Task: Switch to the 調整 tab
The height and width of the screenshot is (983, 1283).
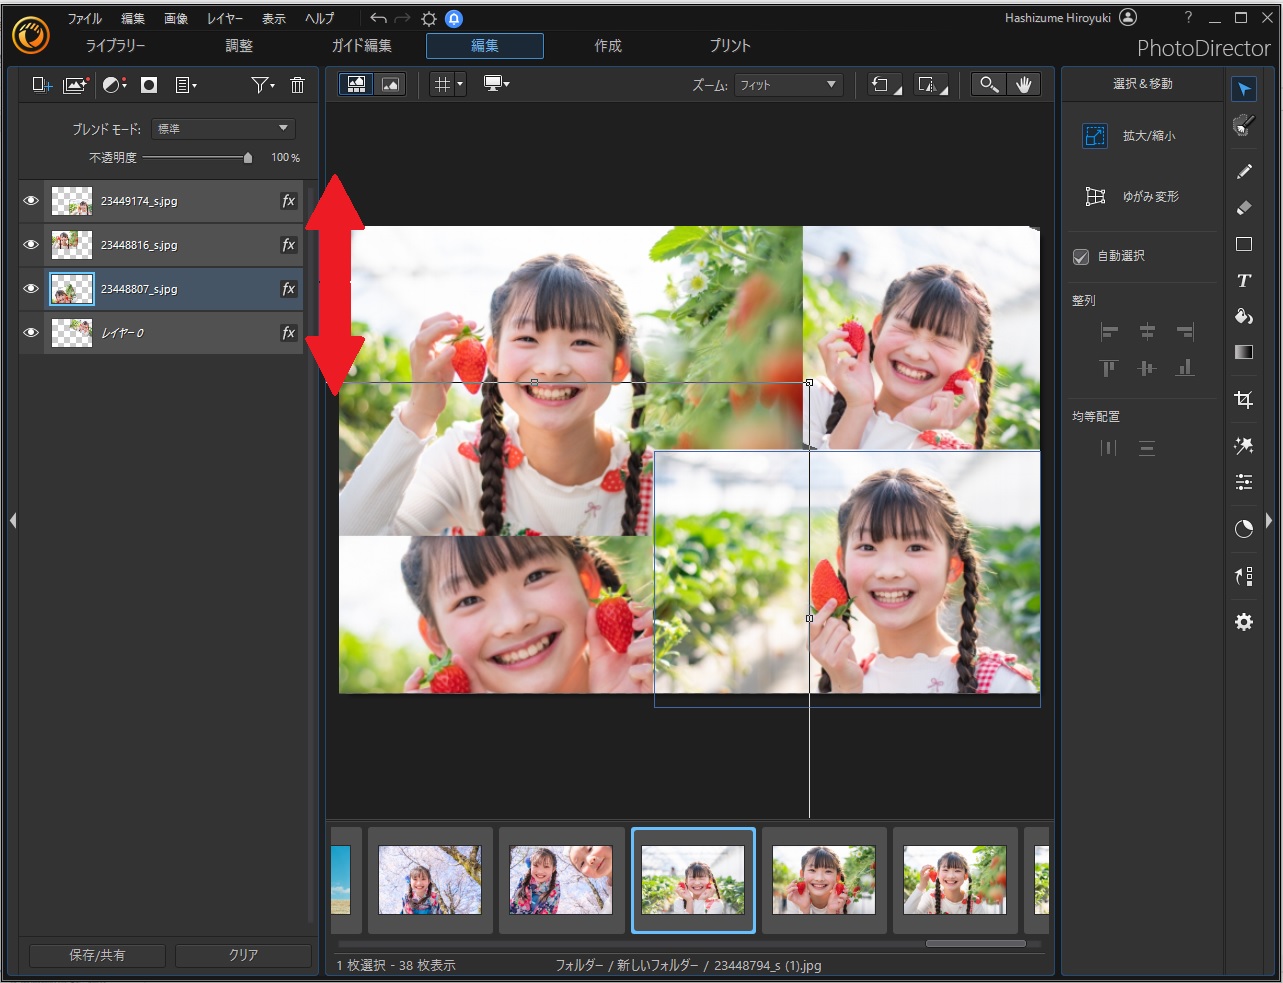Action: click(239, 46)
